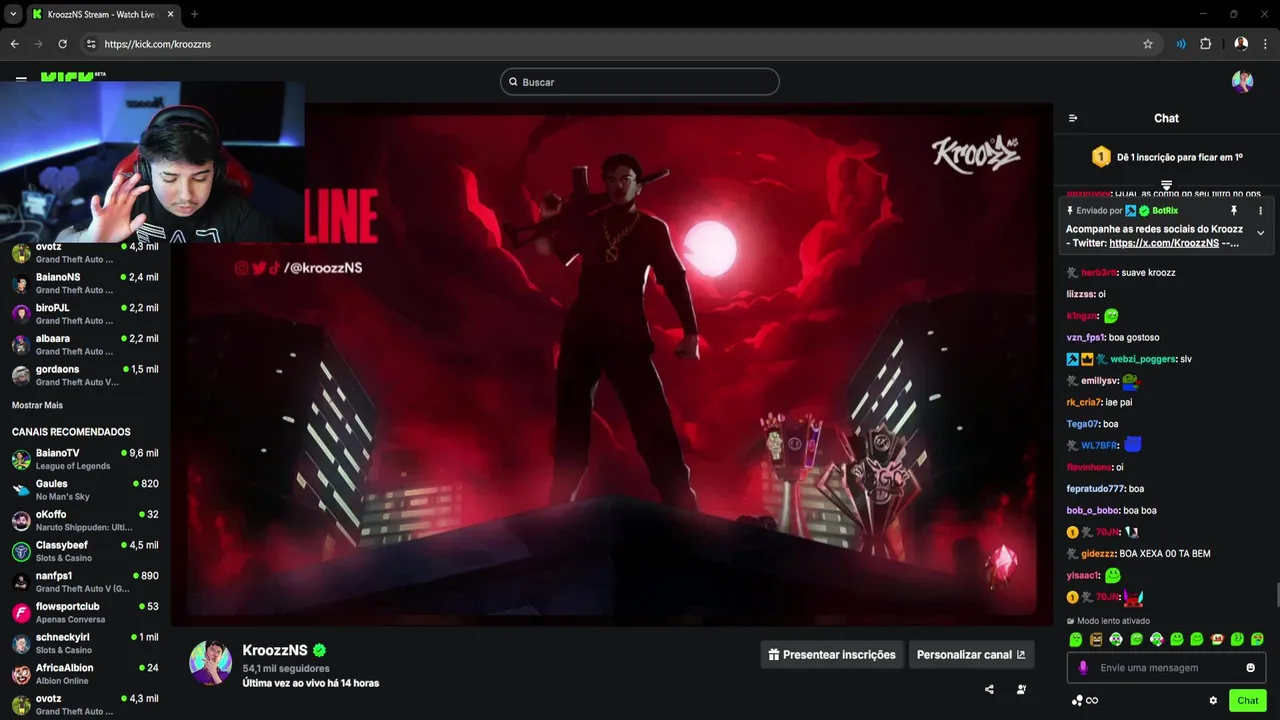Image resolution: width=1280 pixels, height=720 pixels.
Task: Go back with browser back arrow
Action: click(14, 44)
